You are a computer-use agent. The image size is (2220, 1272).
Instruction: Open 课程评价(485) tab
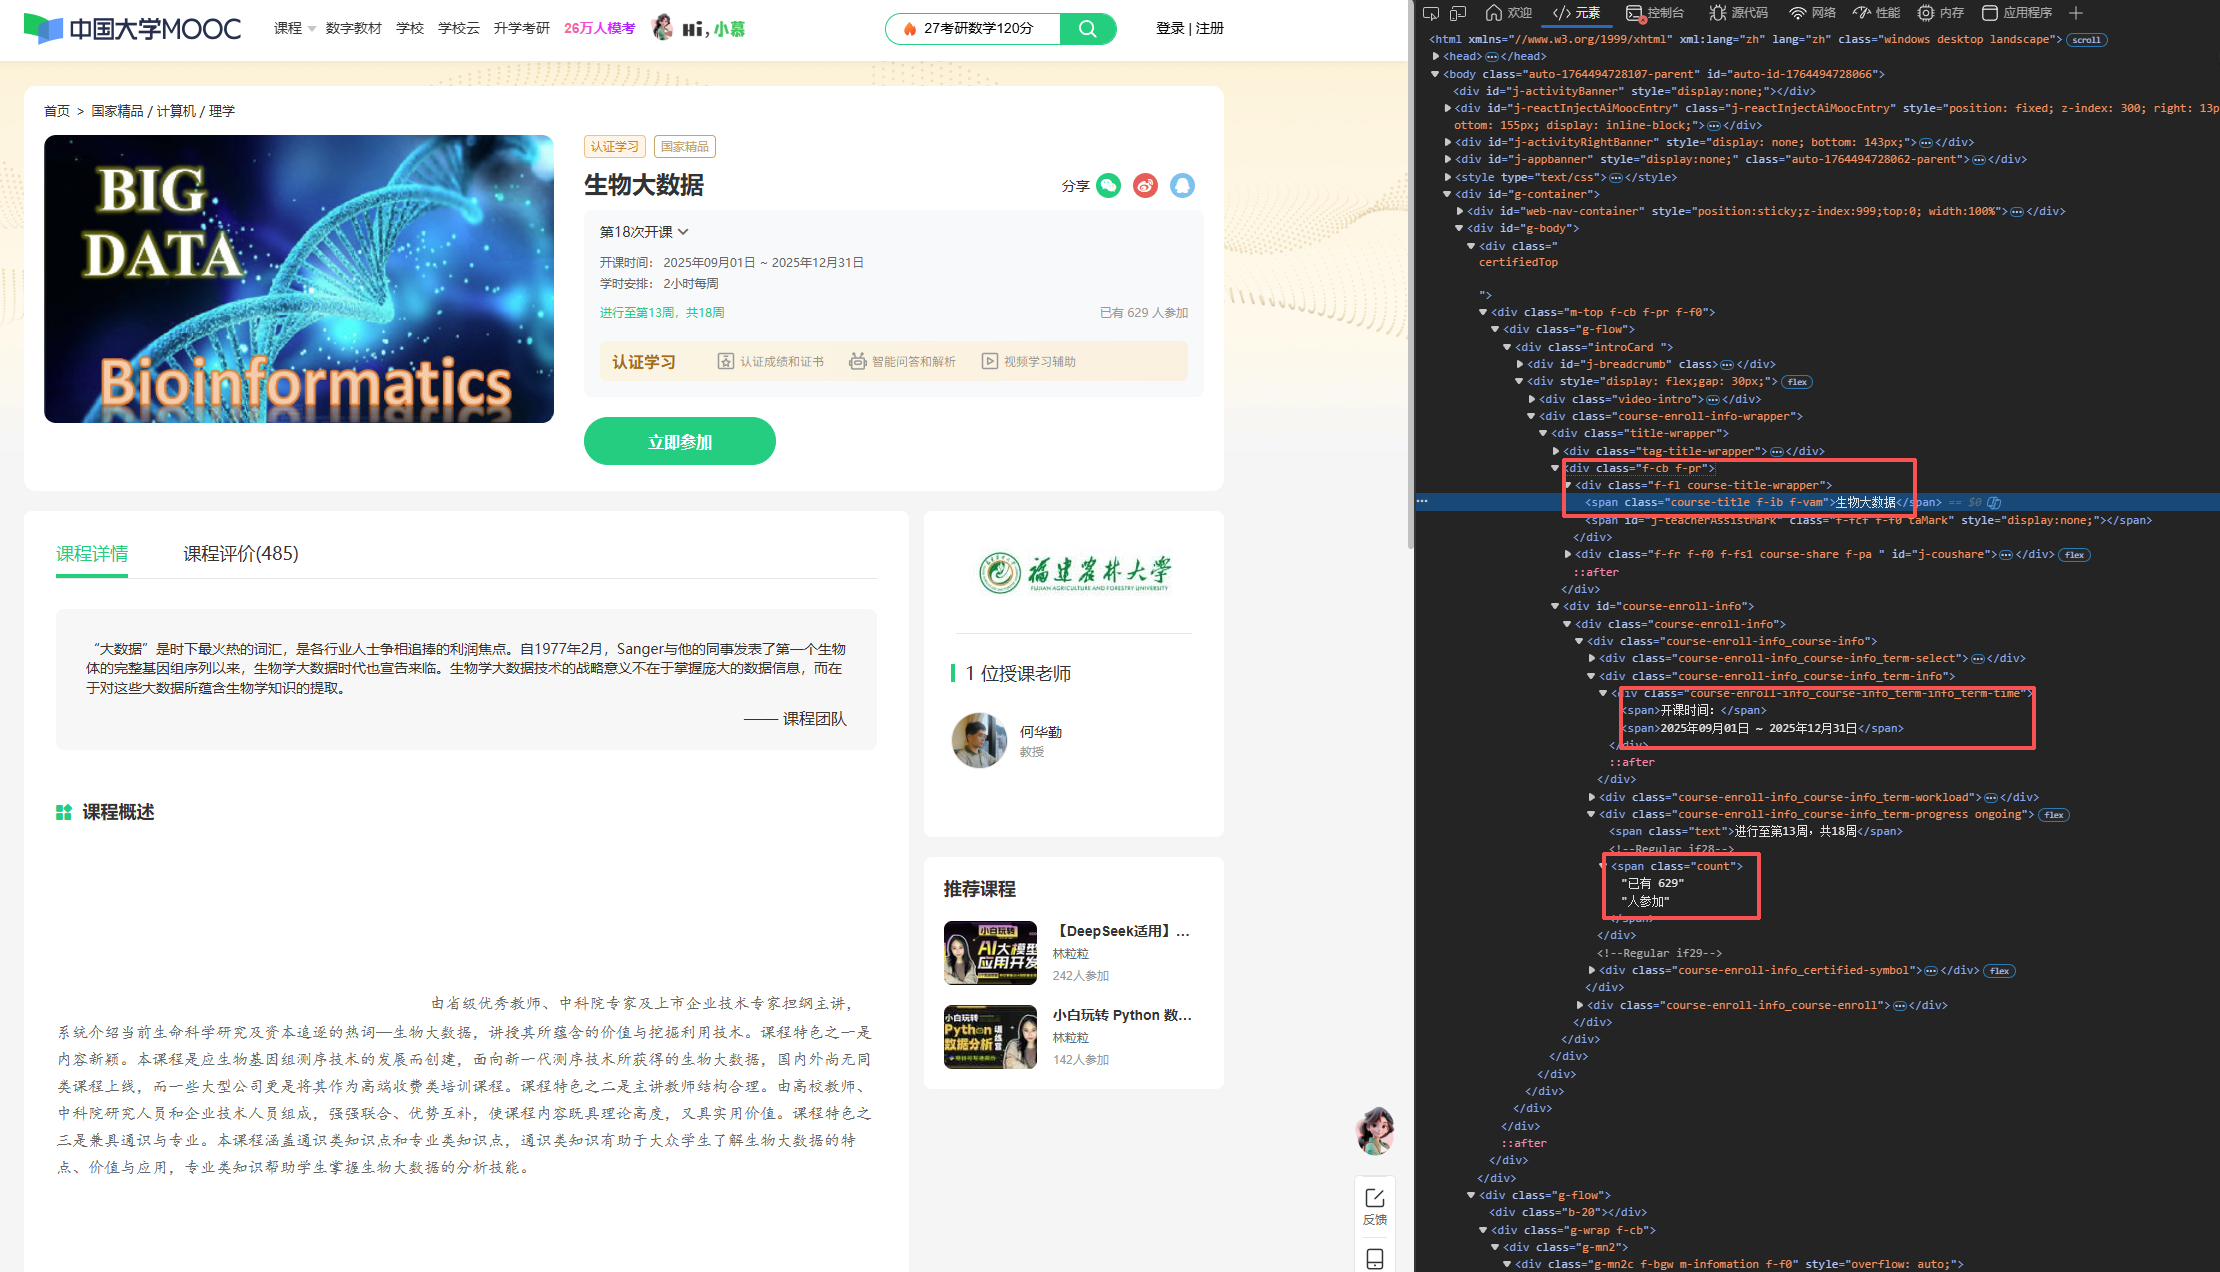click(x=240, y=553)
